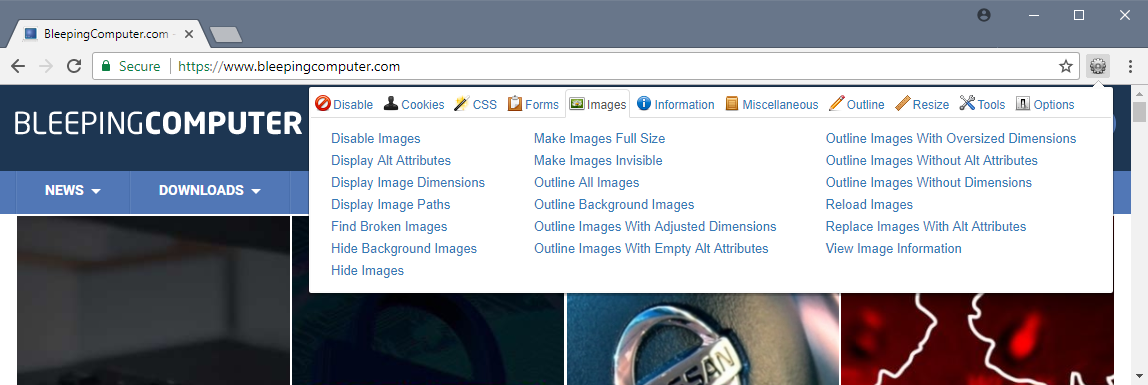Expand the NEWS dropdown menu
1148x385 pixels.
72,191
